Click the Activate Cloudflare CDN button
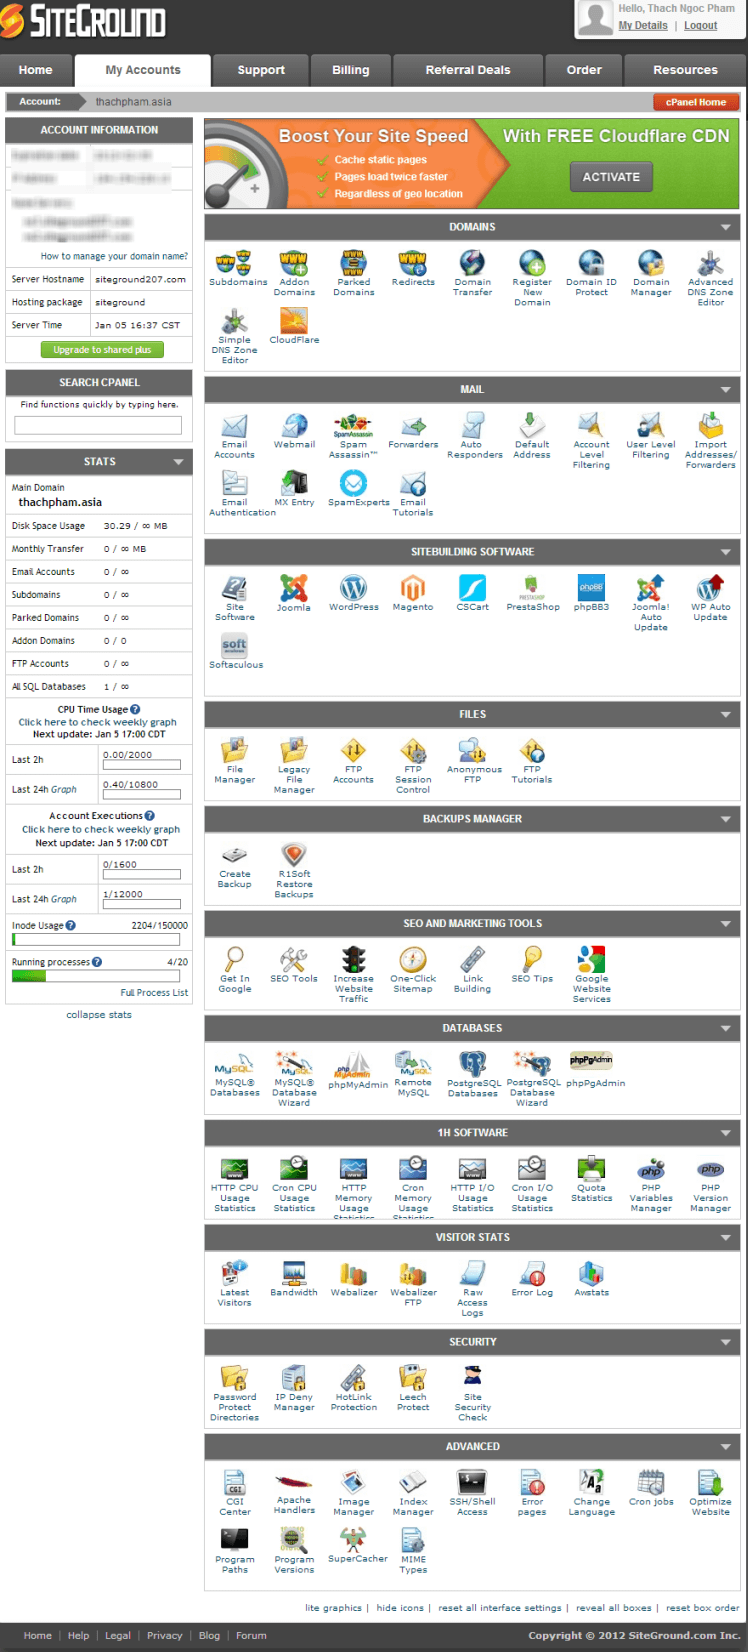The height and width of the screenshot is (1652, 748). [x=611, y=177]
